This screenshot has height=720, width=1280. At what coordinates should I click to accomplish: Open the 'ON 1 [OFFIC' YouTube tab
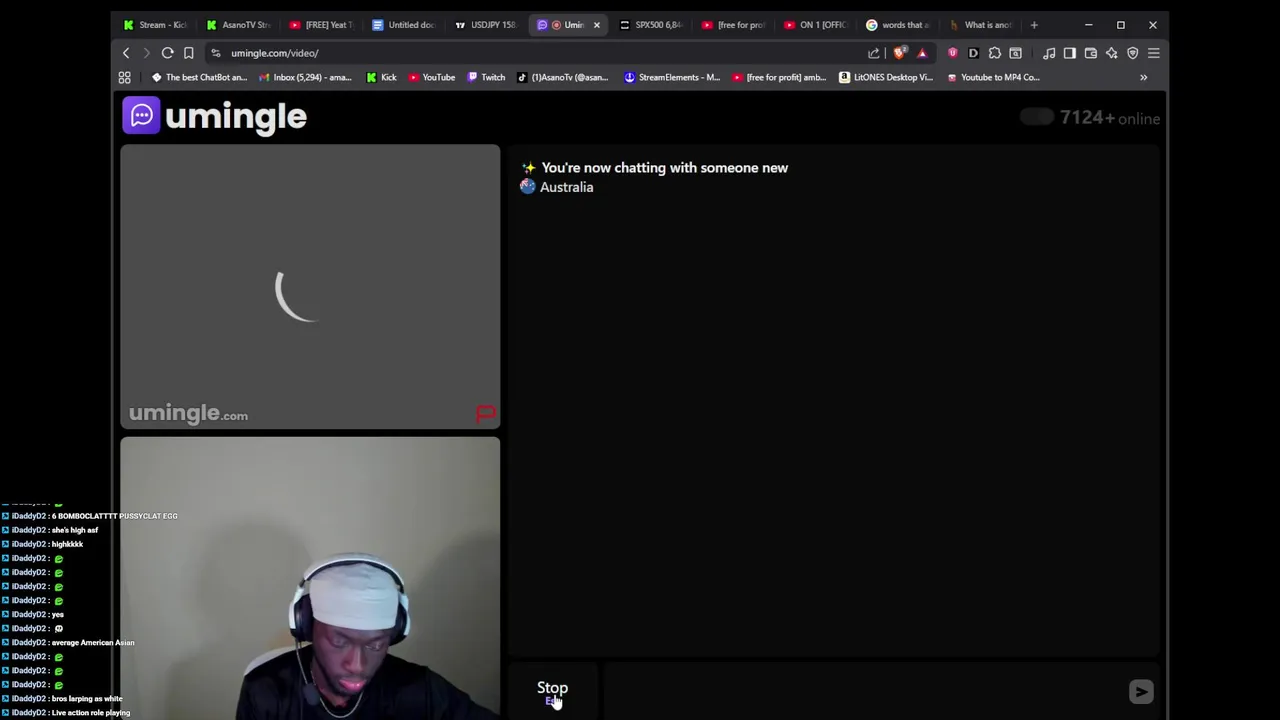(x=815, y=25)
